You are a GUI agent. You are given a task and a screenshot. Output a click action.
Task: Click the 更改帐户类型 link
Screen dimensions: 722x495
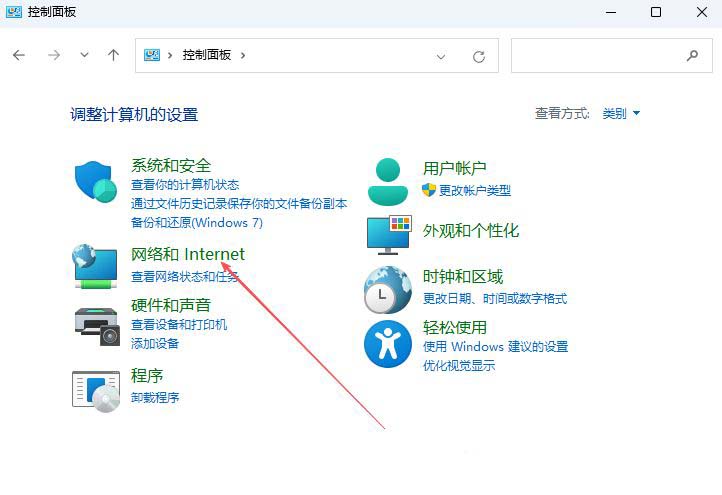tap(475, 190)
